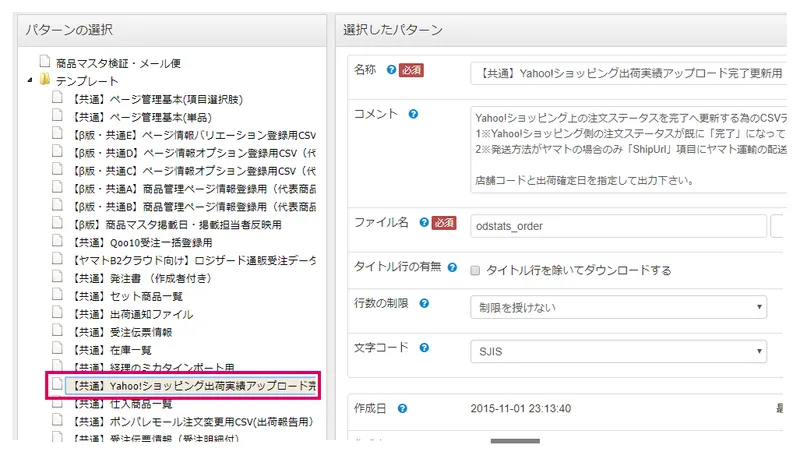Click help icon beside コメント label
The height and width of the screenshot is (456, 800).
point(413,114)
